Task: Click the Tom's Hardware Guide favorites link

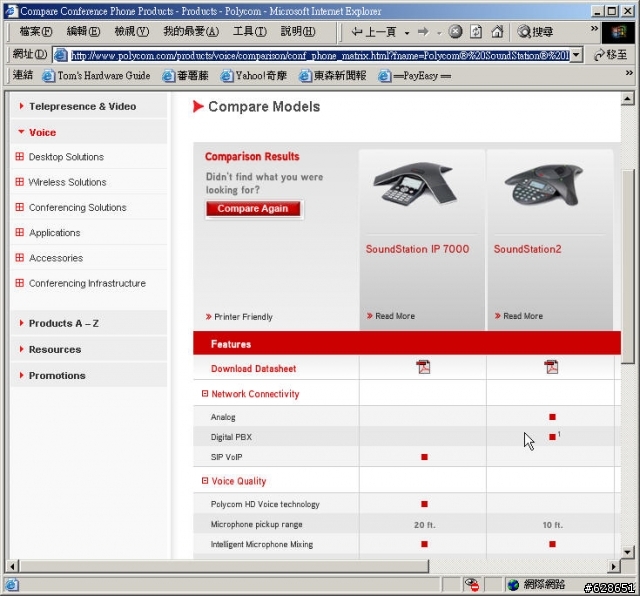Action: pyautogui.click(x=95, y=76)
